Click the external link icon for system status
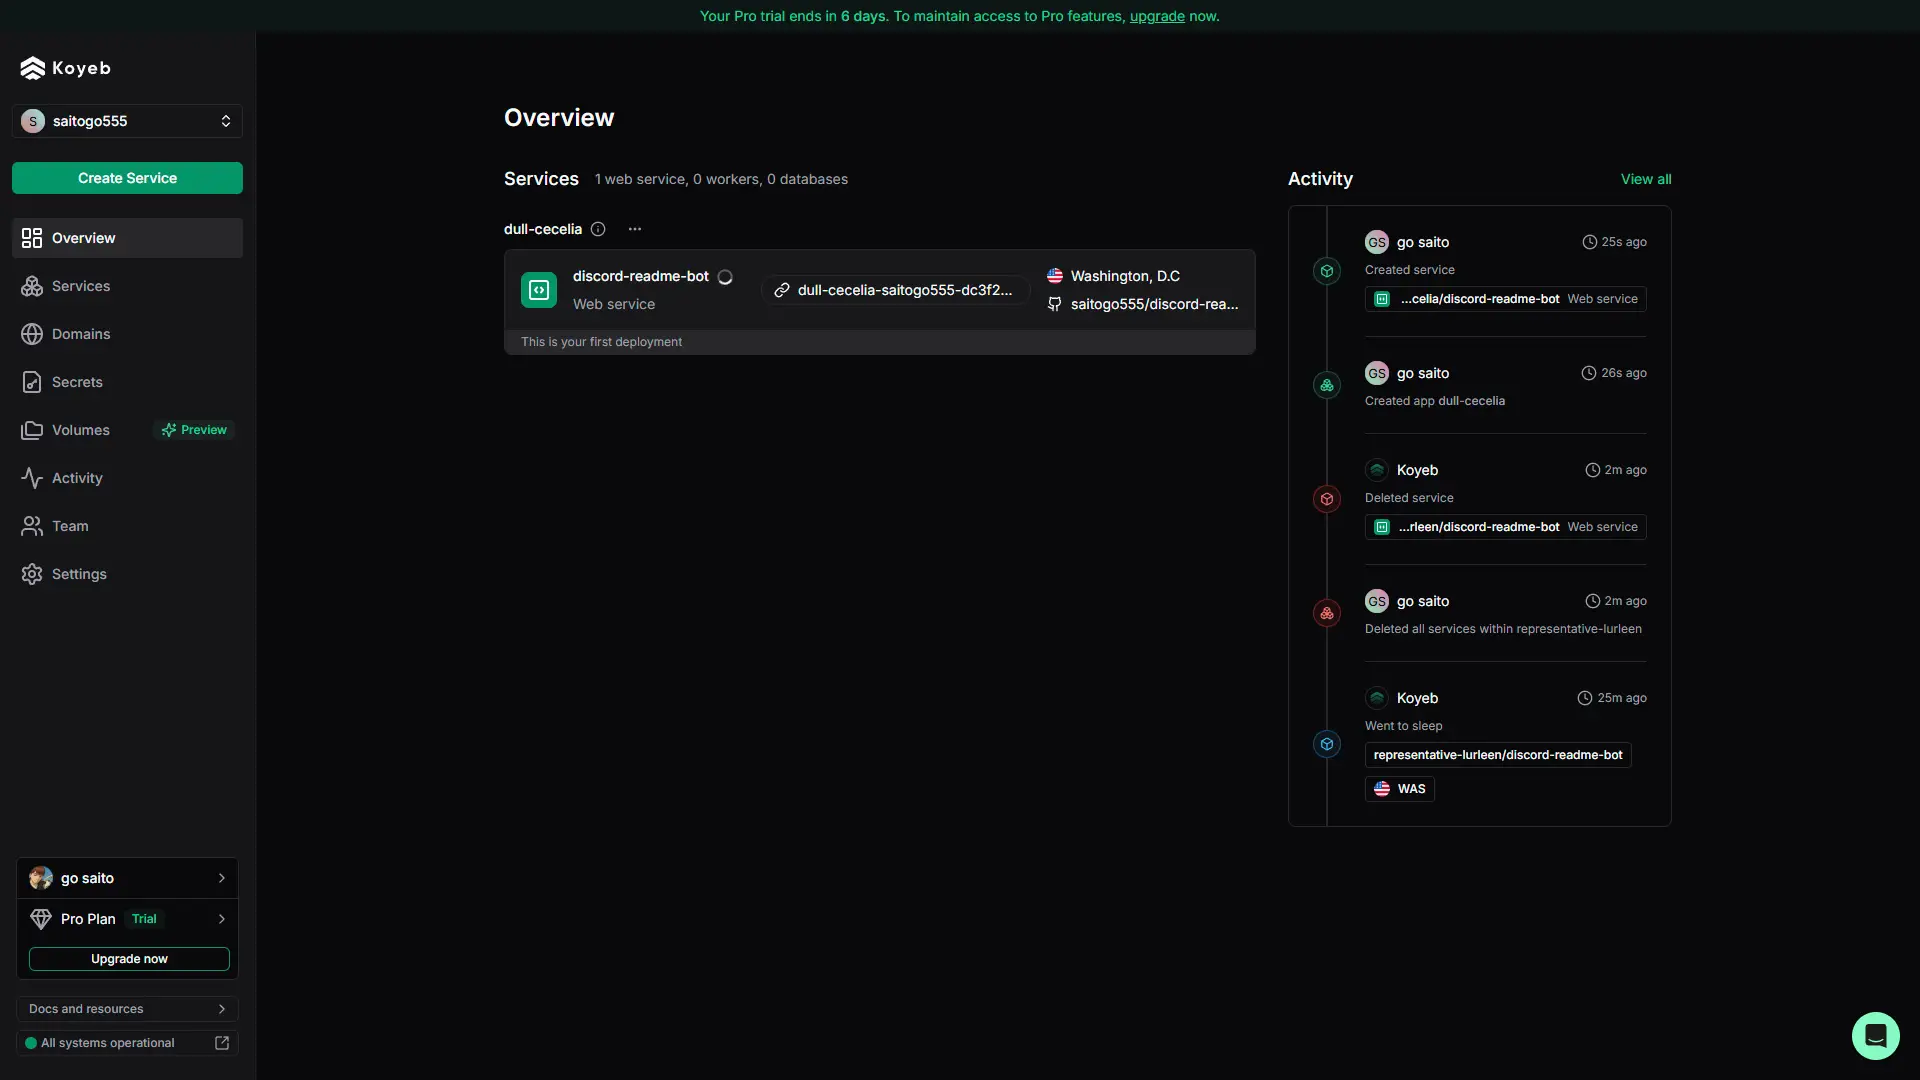The image size is (1920, 1080). click(x=222, y=1043)
